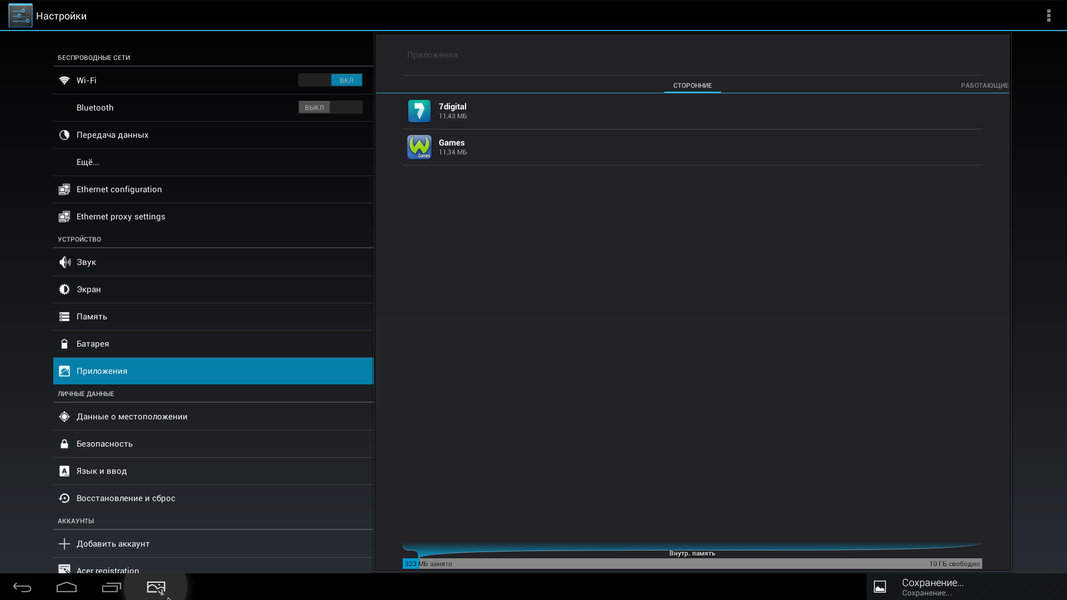
Task: Click the 7digital app icon
Action: pos(419,111)
